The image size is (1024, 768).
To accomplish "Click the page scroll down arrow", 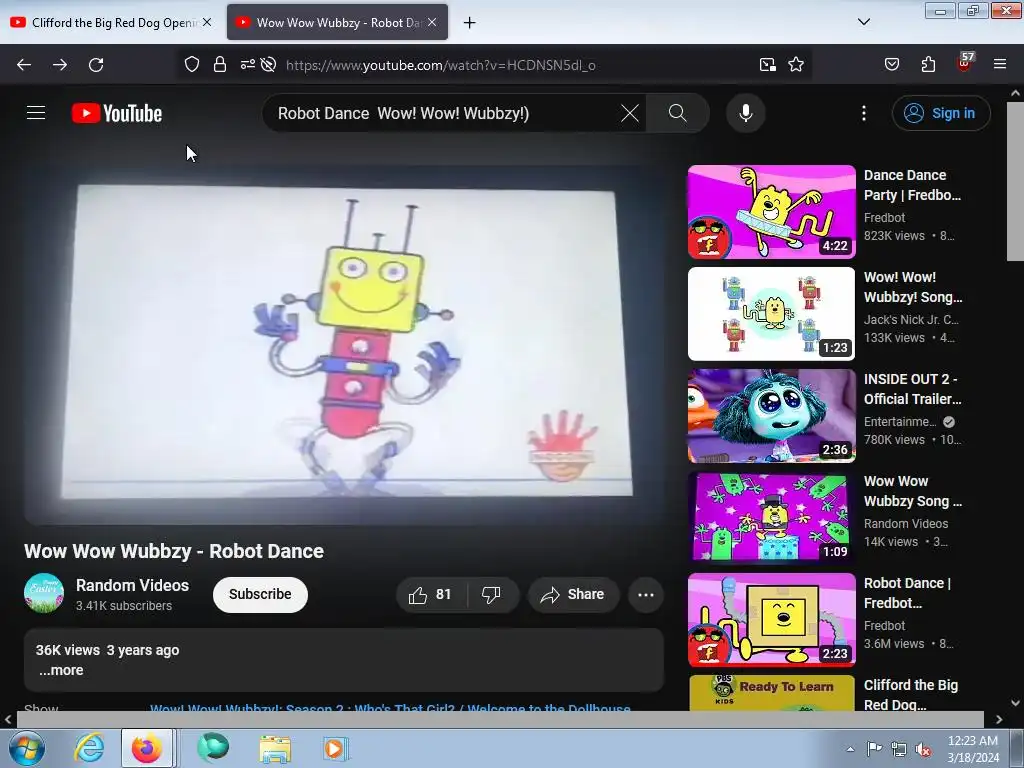I will point(1016,703).
